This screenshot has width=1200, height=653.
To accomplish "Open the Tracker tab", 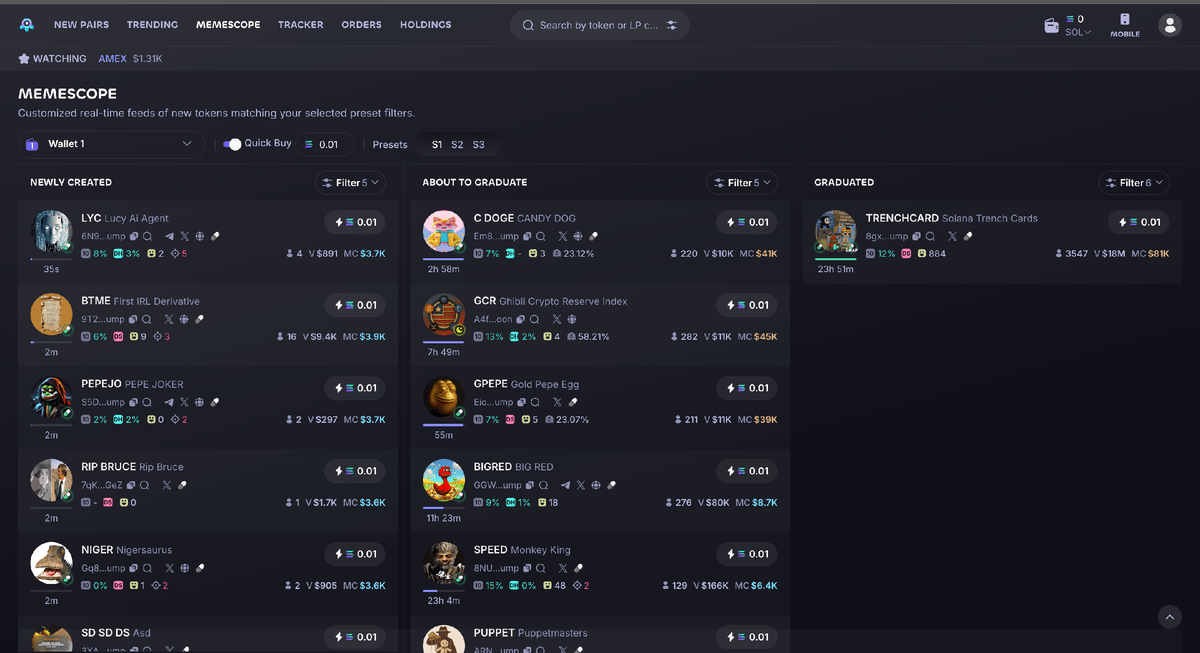I will tap(301, 25).
